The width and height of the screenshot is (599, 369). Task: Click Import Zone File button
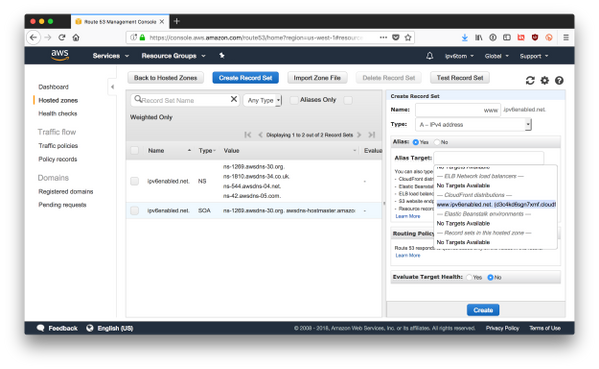317,78
